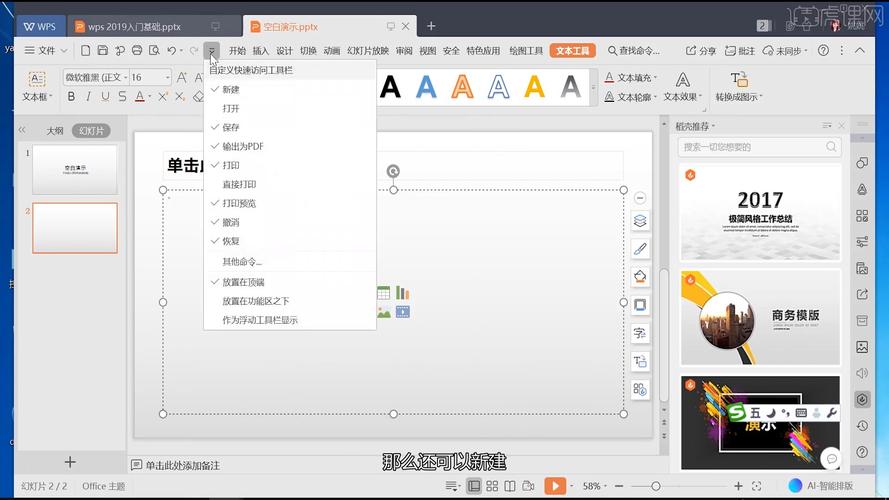889x500 pixels.
Task: Apply the yellow text style A preset
Action: point(535,87)
